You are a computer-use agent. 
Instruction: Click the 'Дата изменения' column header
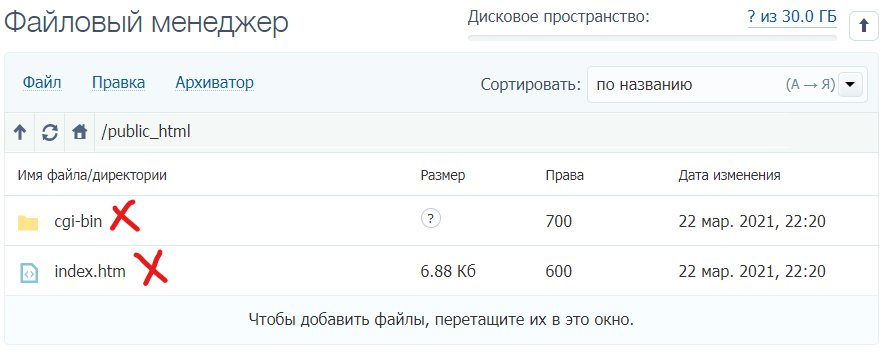click(729, 175)
